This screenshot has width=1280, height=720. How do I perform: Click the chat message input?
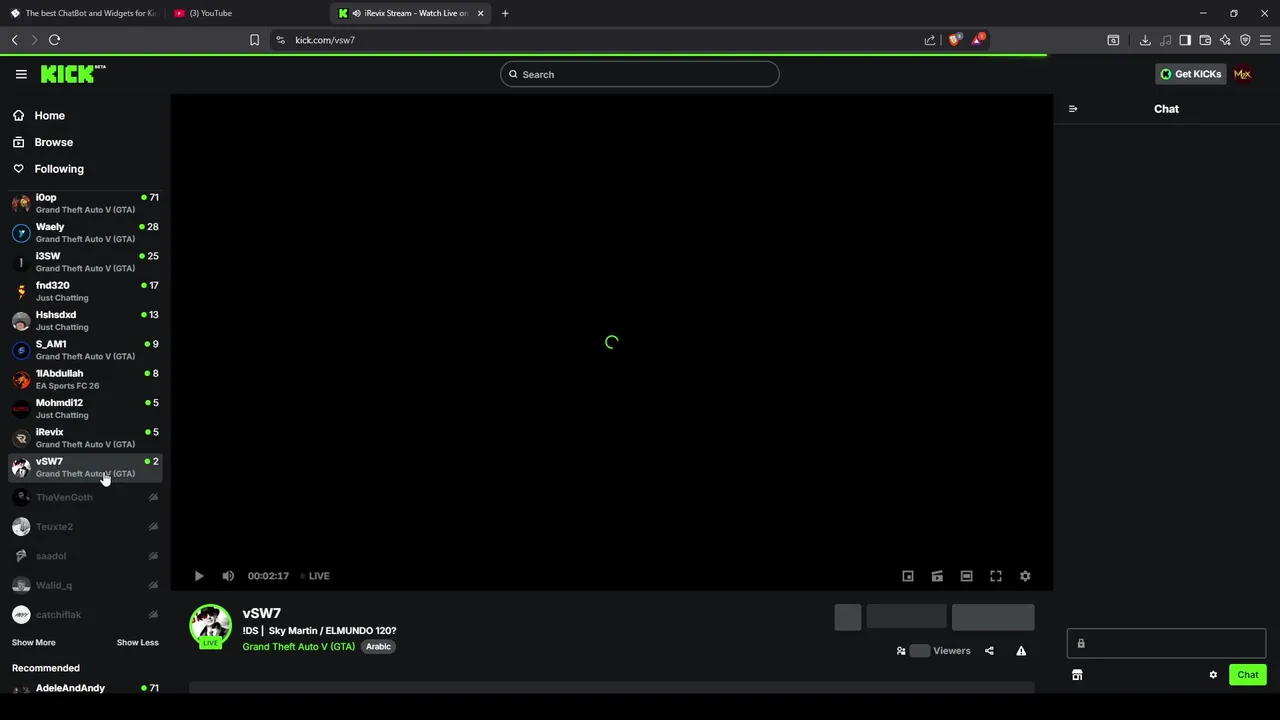(1166, 643)
